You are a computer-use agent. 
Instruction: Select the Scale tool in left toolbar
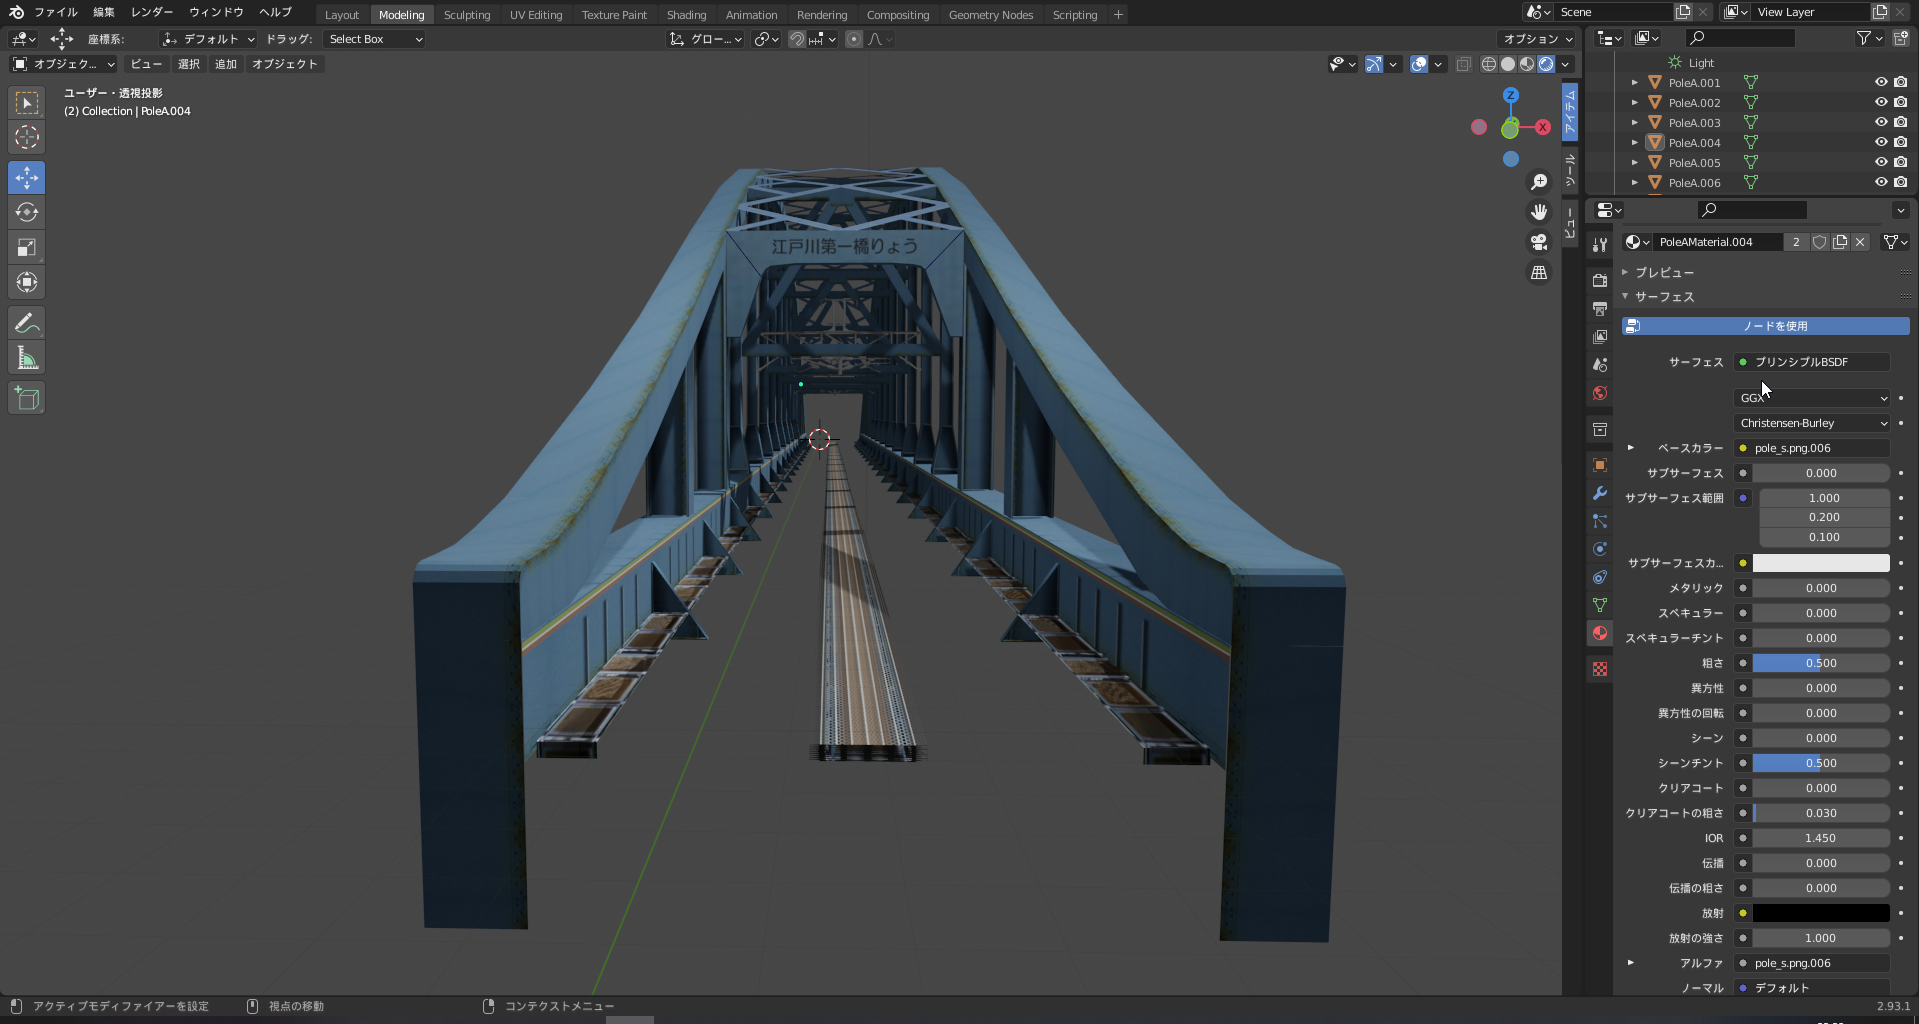click(x=27, y=247)
